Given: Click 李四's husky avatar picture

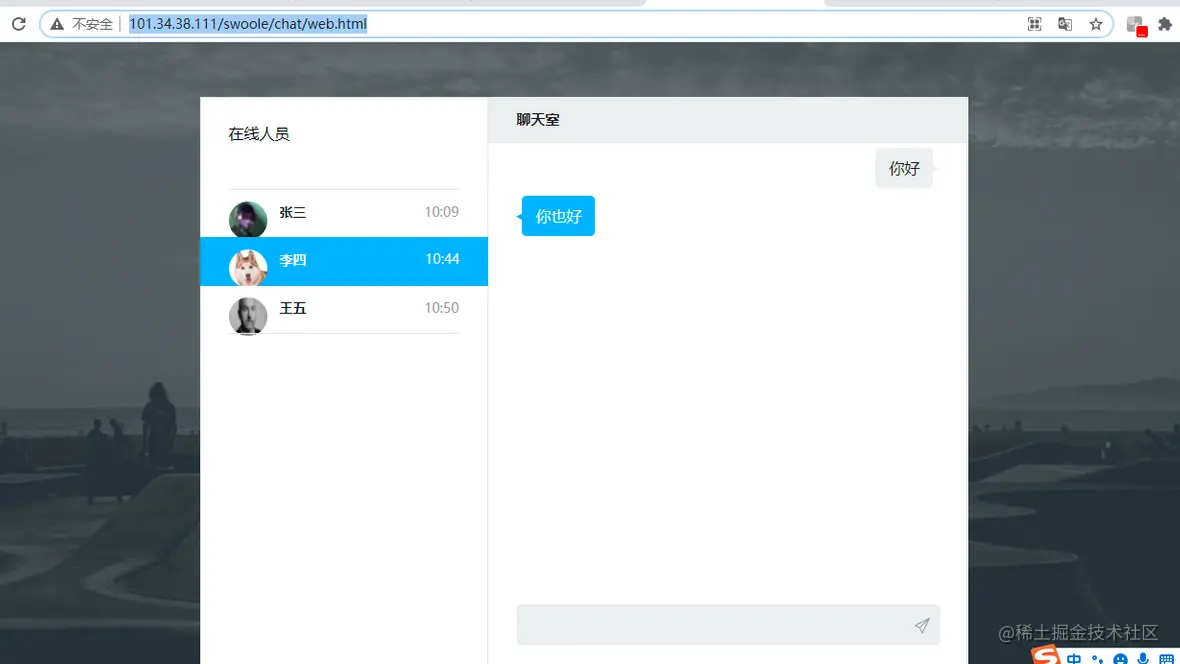Looking at the screenshot, I should (248, 268).
